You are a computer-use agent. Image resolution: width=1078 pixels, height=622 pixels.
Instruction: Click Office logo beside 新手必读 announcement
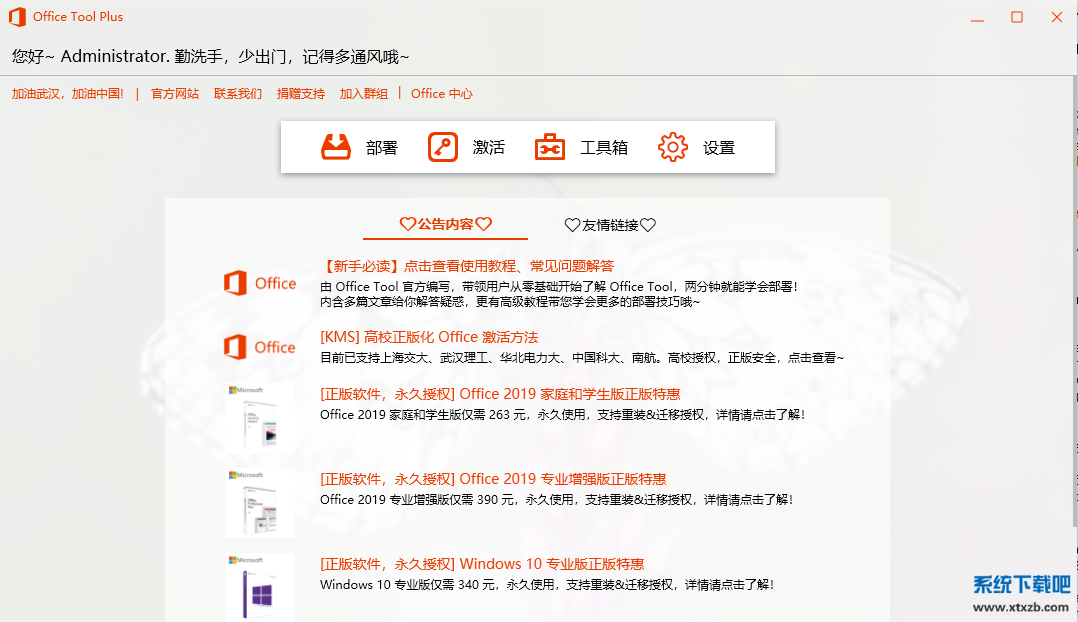[x=260, y=283]
